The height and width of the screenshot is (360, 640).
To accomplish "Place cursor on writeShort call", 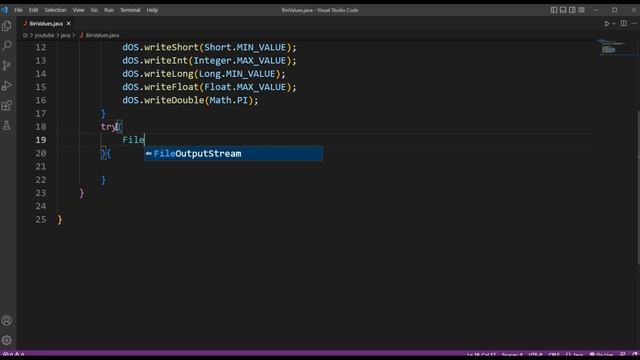I will [x=171, y=47].
